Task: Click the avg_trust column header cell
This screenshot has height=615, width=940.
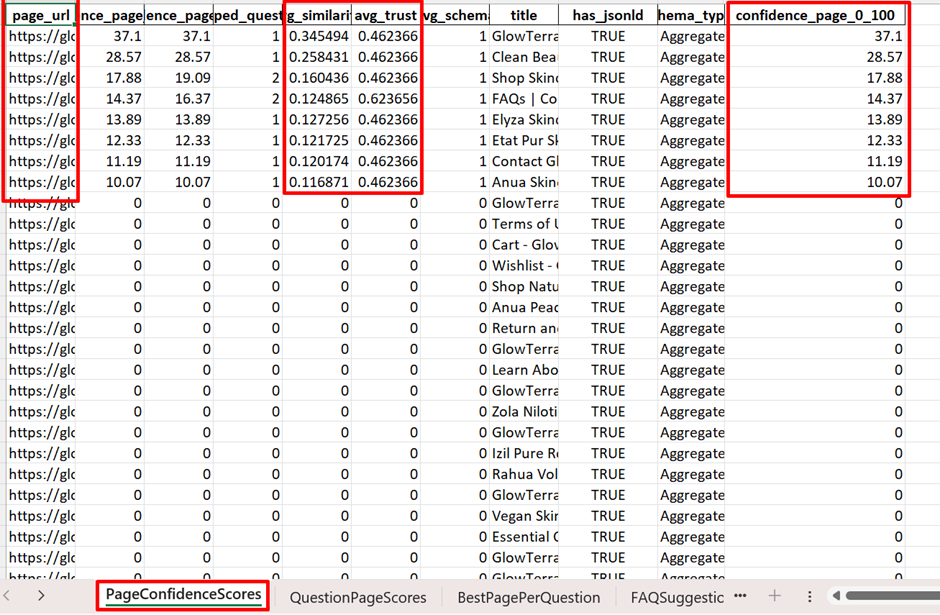Action: click(x=386, y=15)
